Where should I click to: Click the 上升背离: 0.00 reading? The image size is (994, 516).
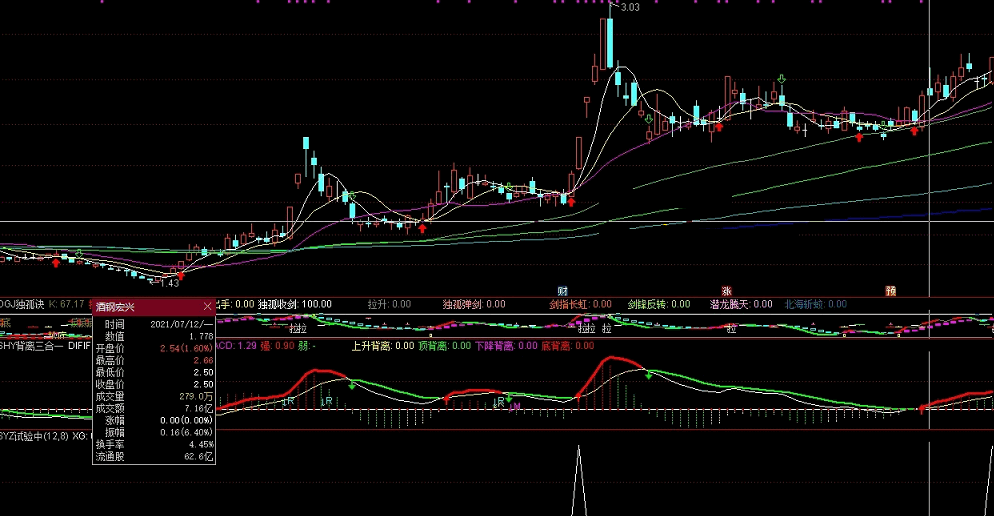point(383,346)
